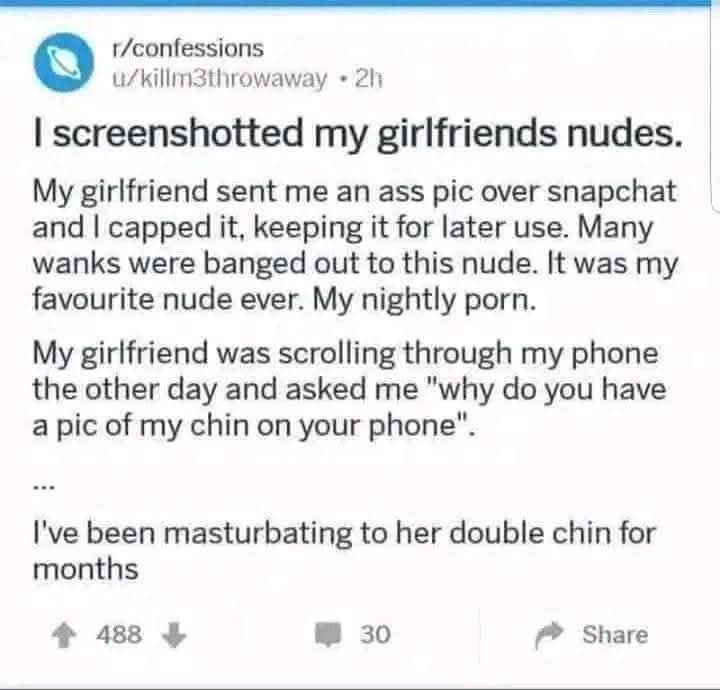Click the curved share arrow icon
The image size is (720, 690).
549,635
